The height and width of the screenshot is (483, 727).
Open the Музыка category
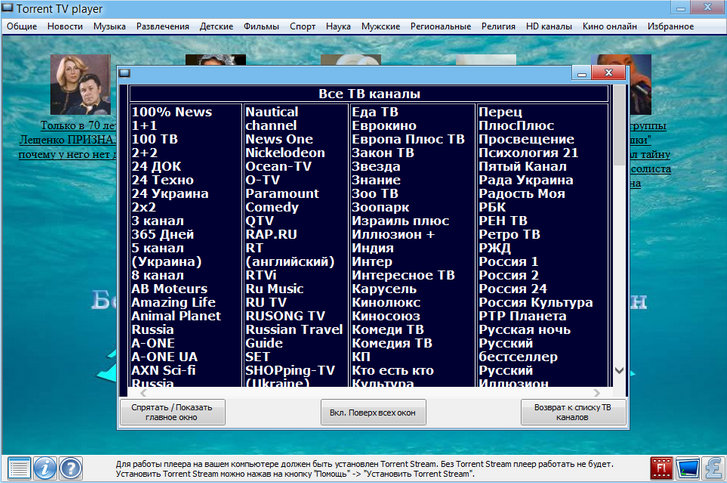tap(109, 26)
